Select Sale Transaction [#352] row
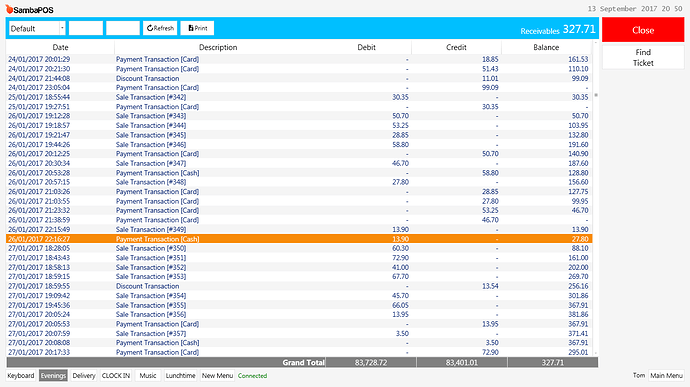Image resolution: width=690 pixels, height=387 pixels. point(299,267)
